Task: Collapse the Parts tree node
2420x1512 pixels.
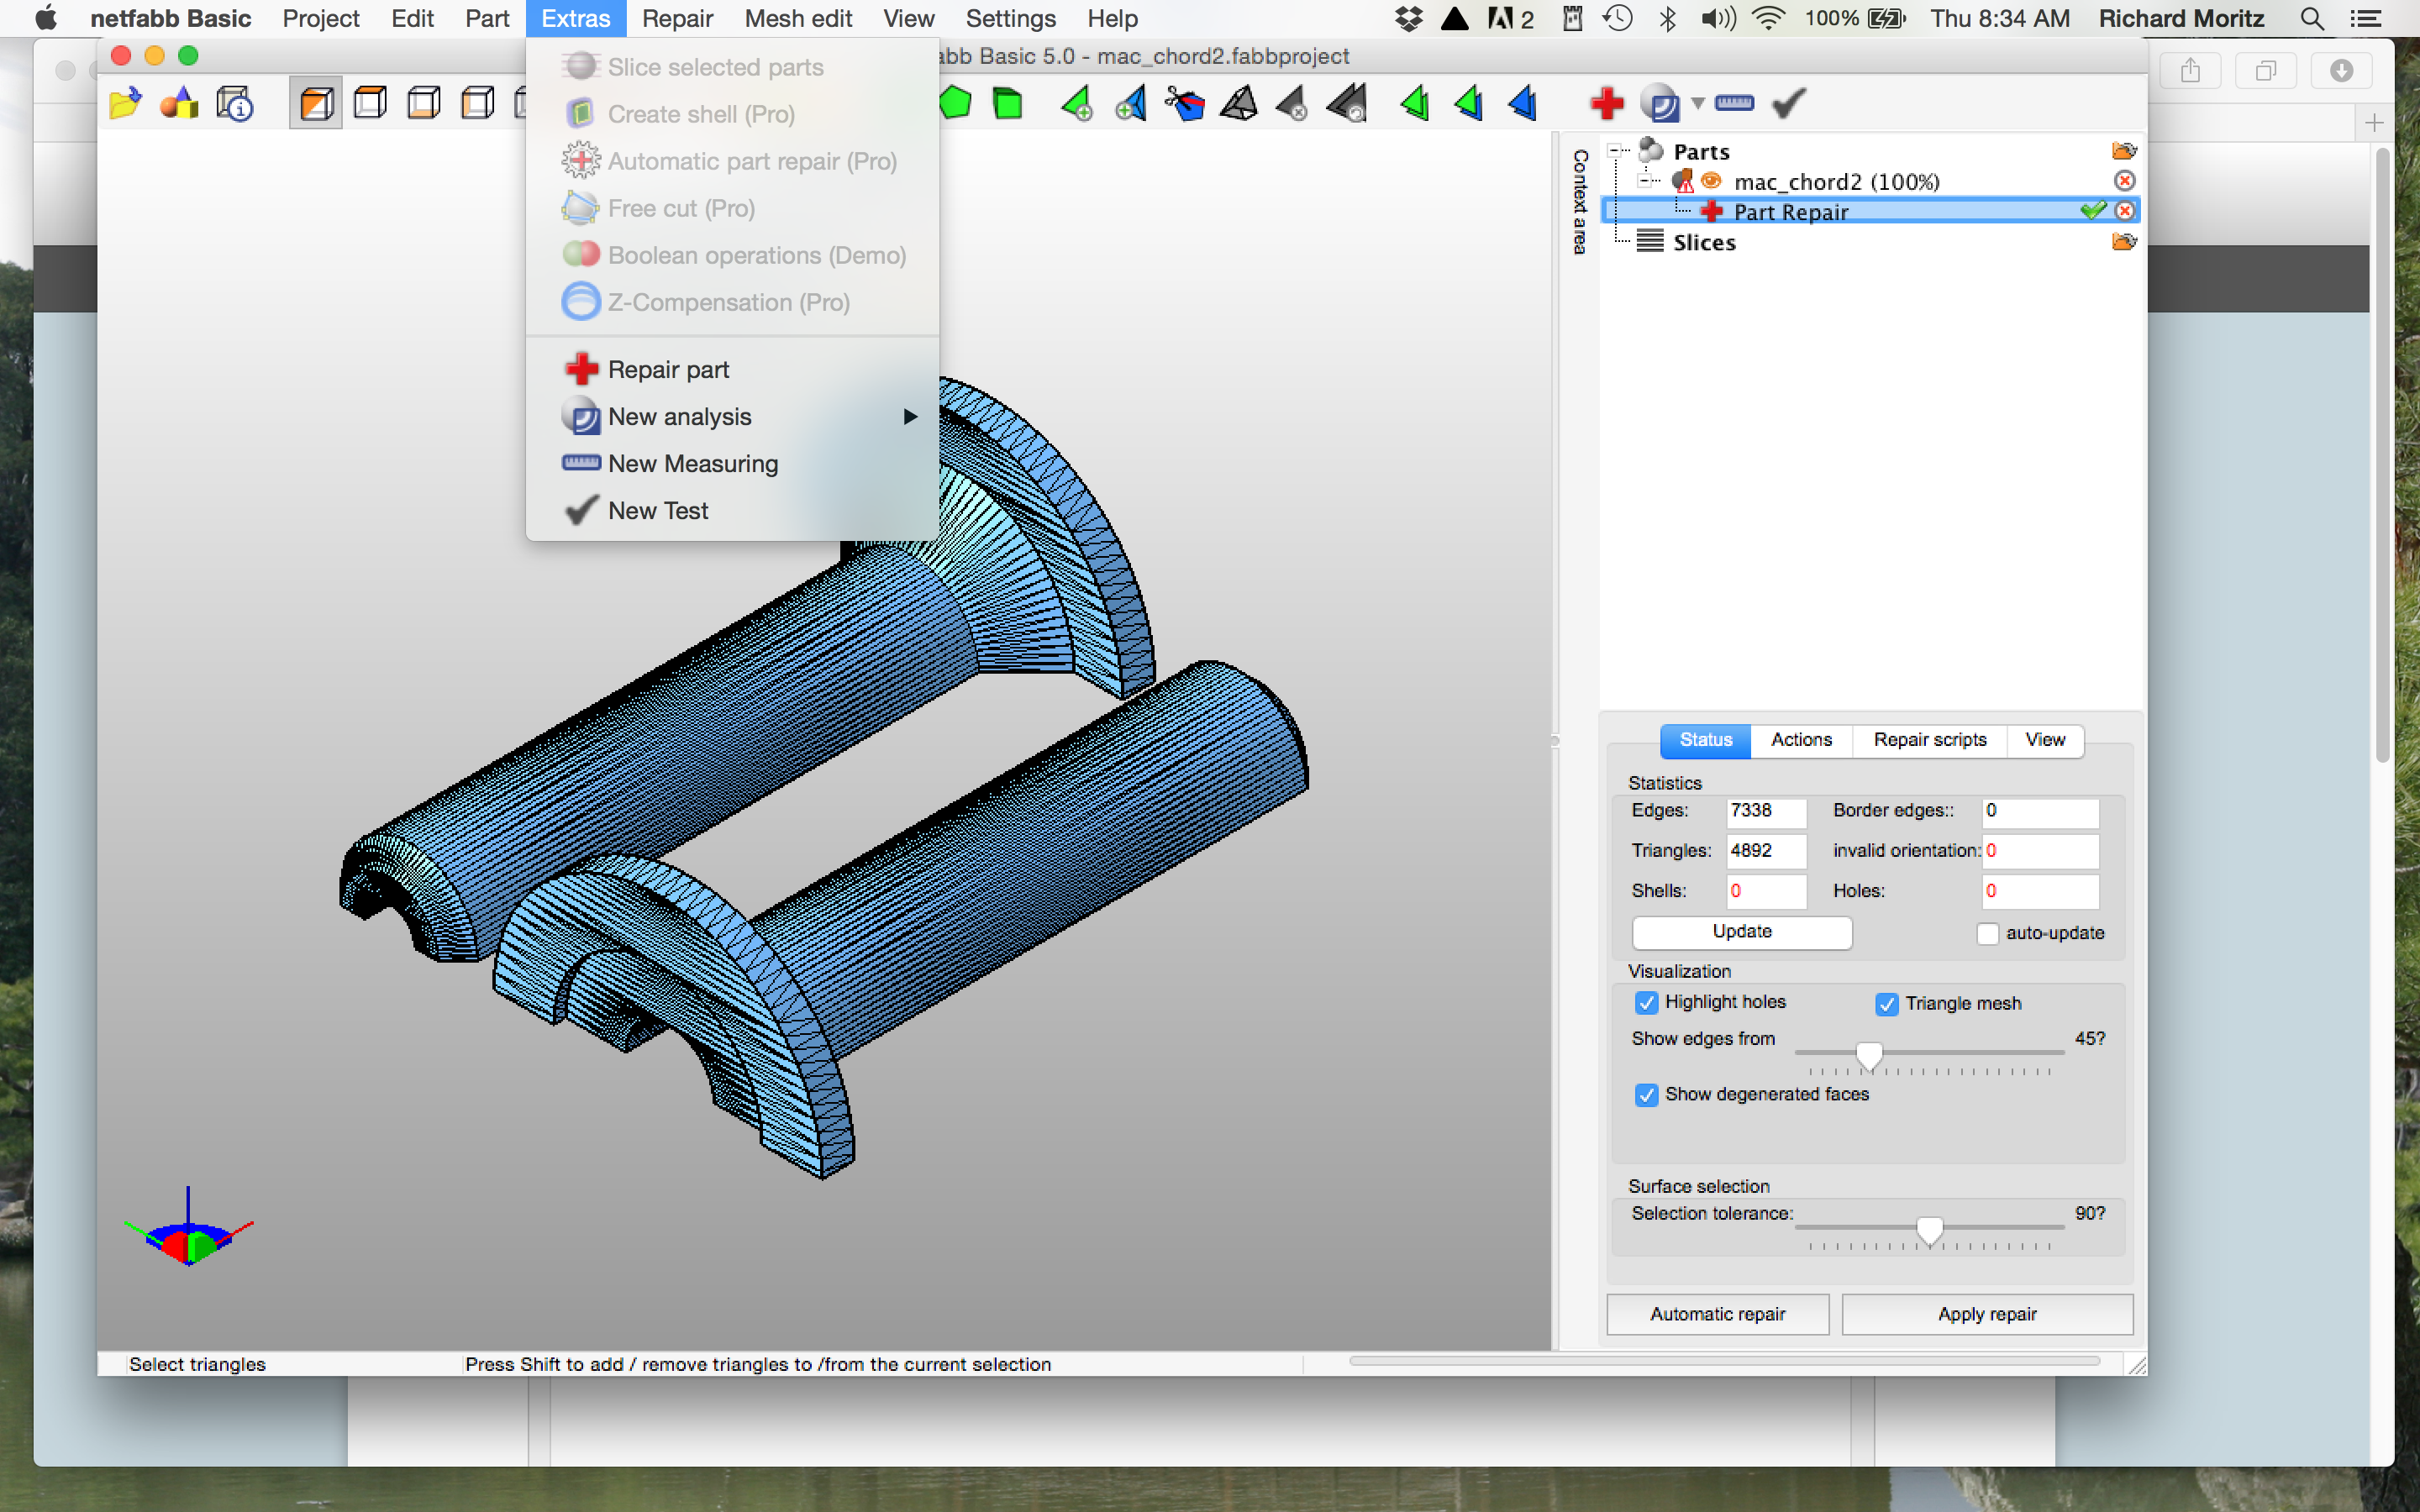Action: click(1615, 151)
